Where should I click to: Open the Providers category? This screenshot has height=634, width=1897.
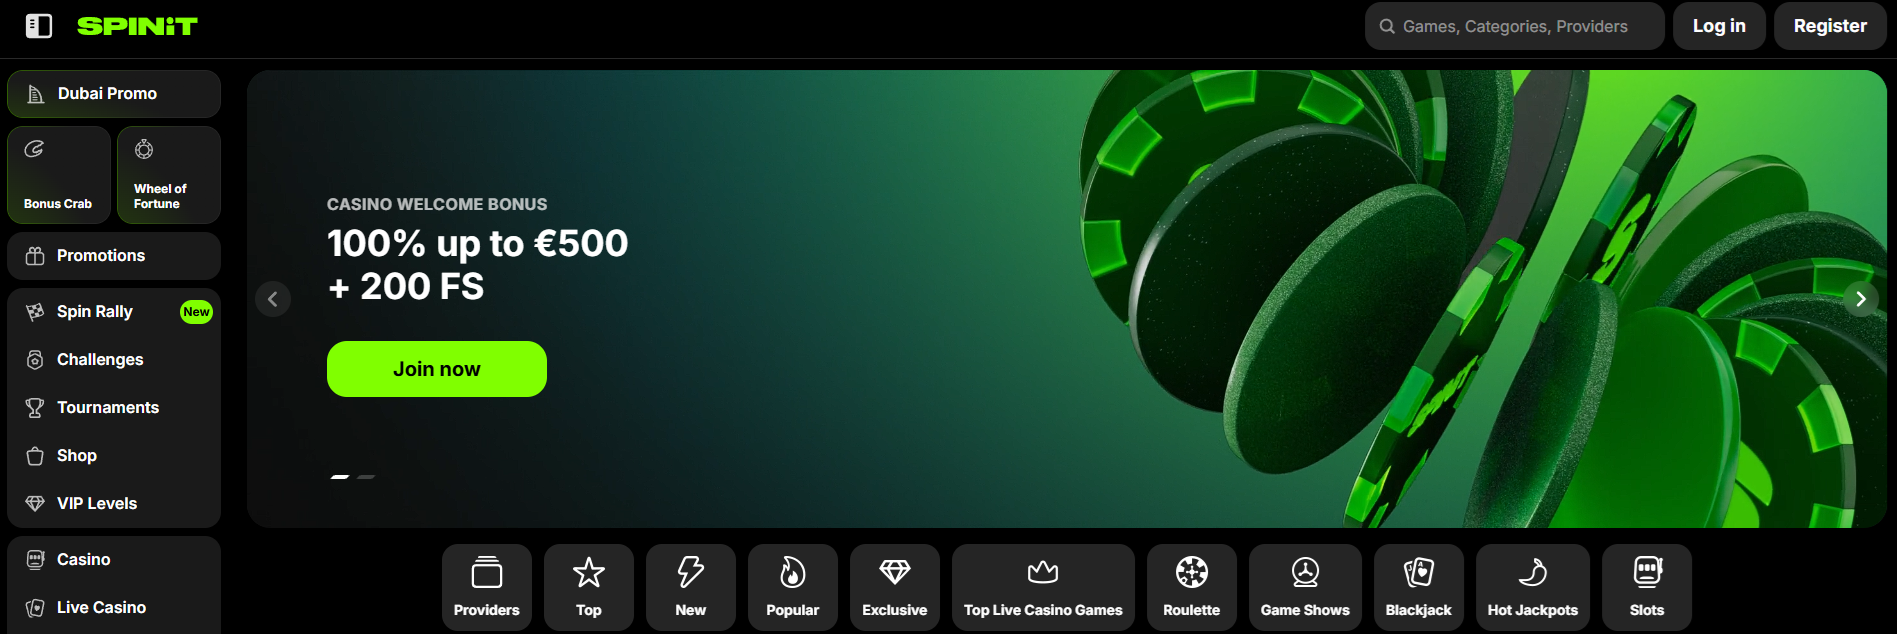pyautogui.click(x=487, y=587)
